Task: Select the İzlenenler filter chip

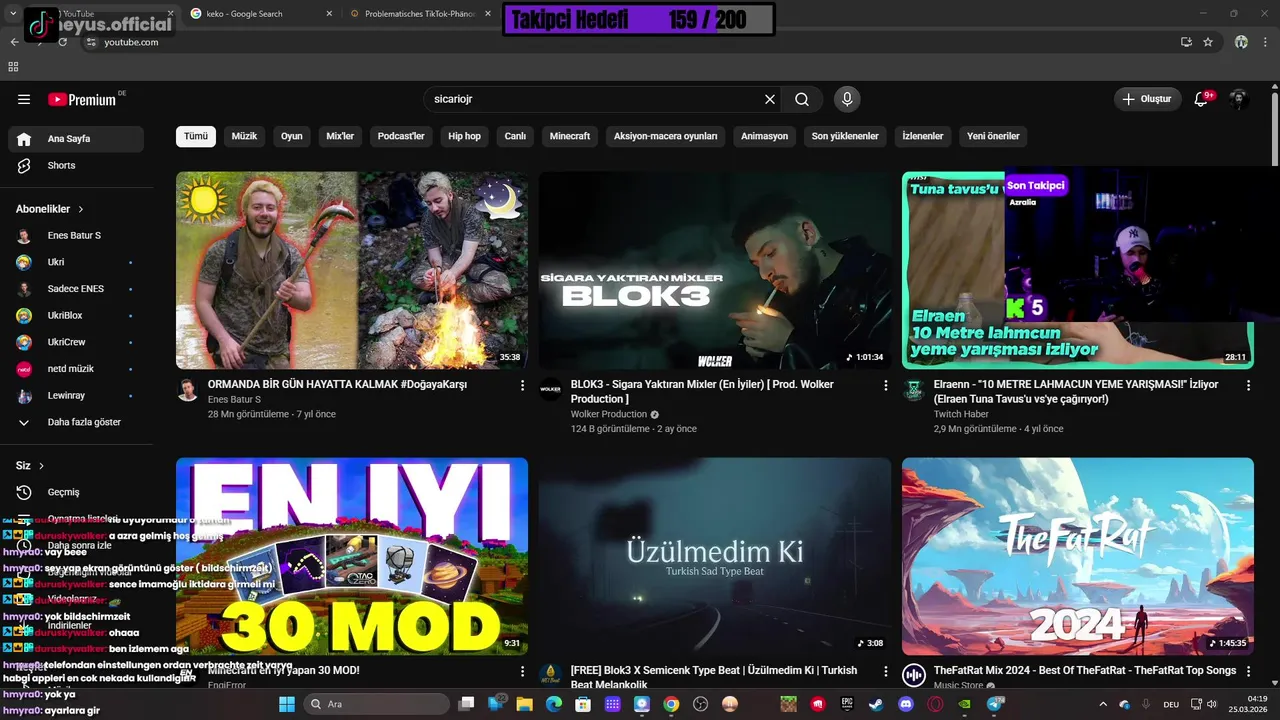Action: (923, 136)
